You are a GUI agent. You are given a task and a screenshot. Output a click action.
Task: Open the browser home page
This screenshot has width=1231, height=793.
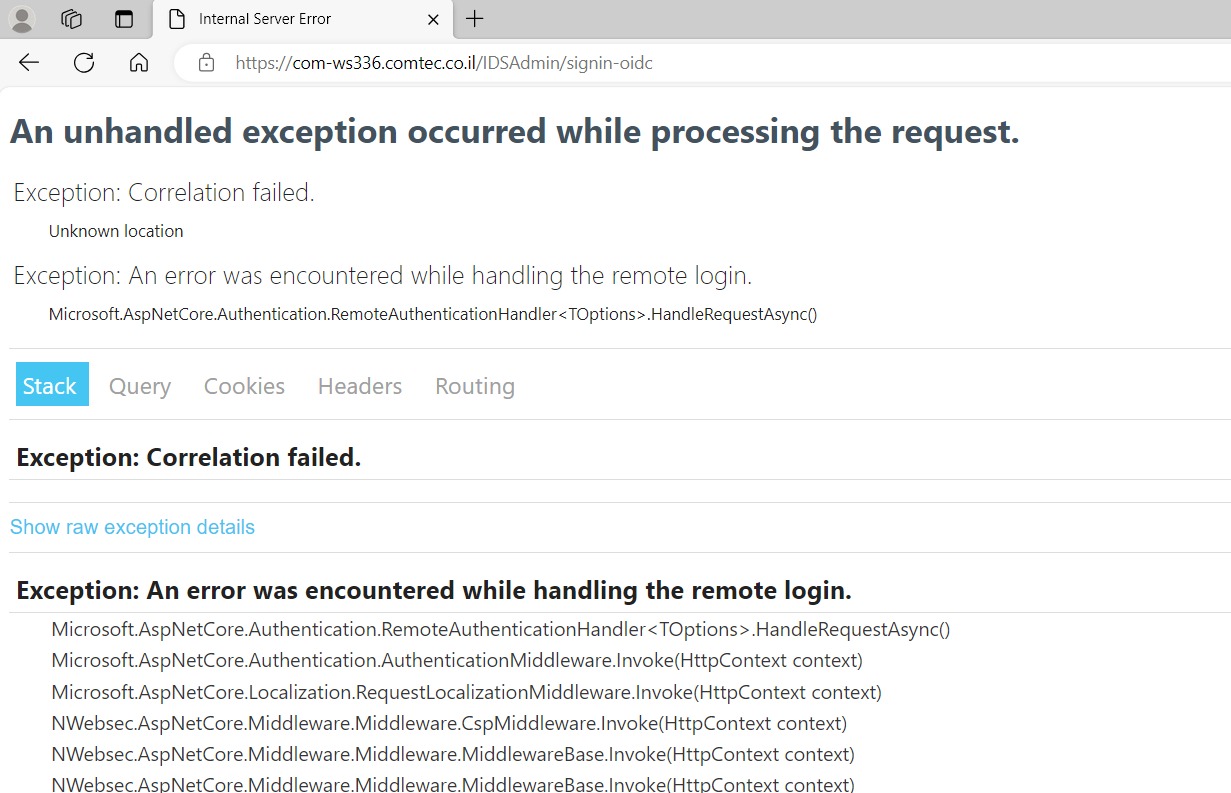(139, 62)
